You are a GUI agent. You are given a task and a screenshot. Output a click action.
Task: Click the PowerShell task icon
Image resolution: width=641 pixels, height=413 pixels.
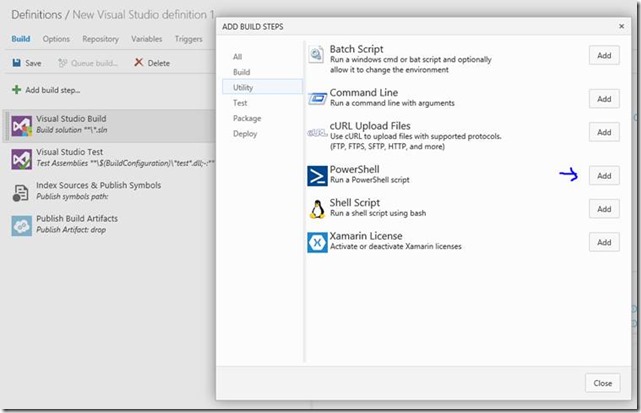point(317,176)
